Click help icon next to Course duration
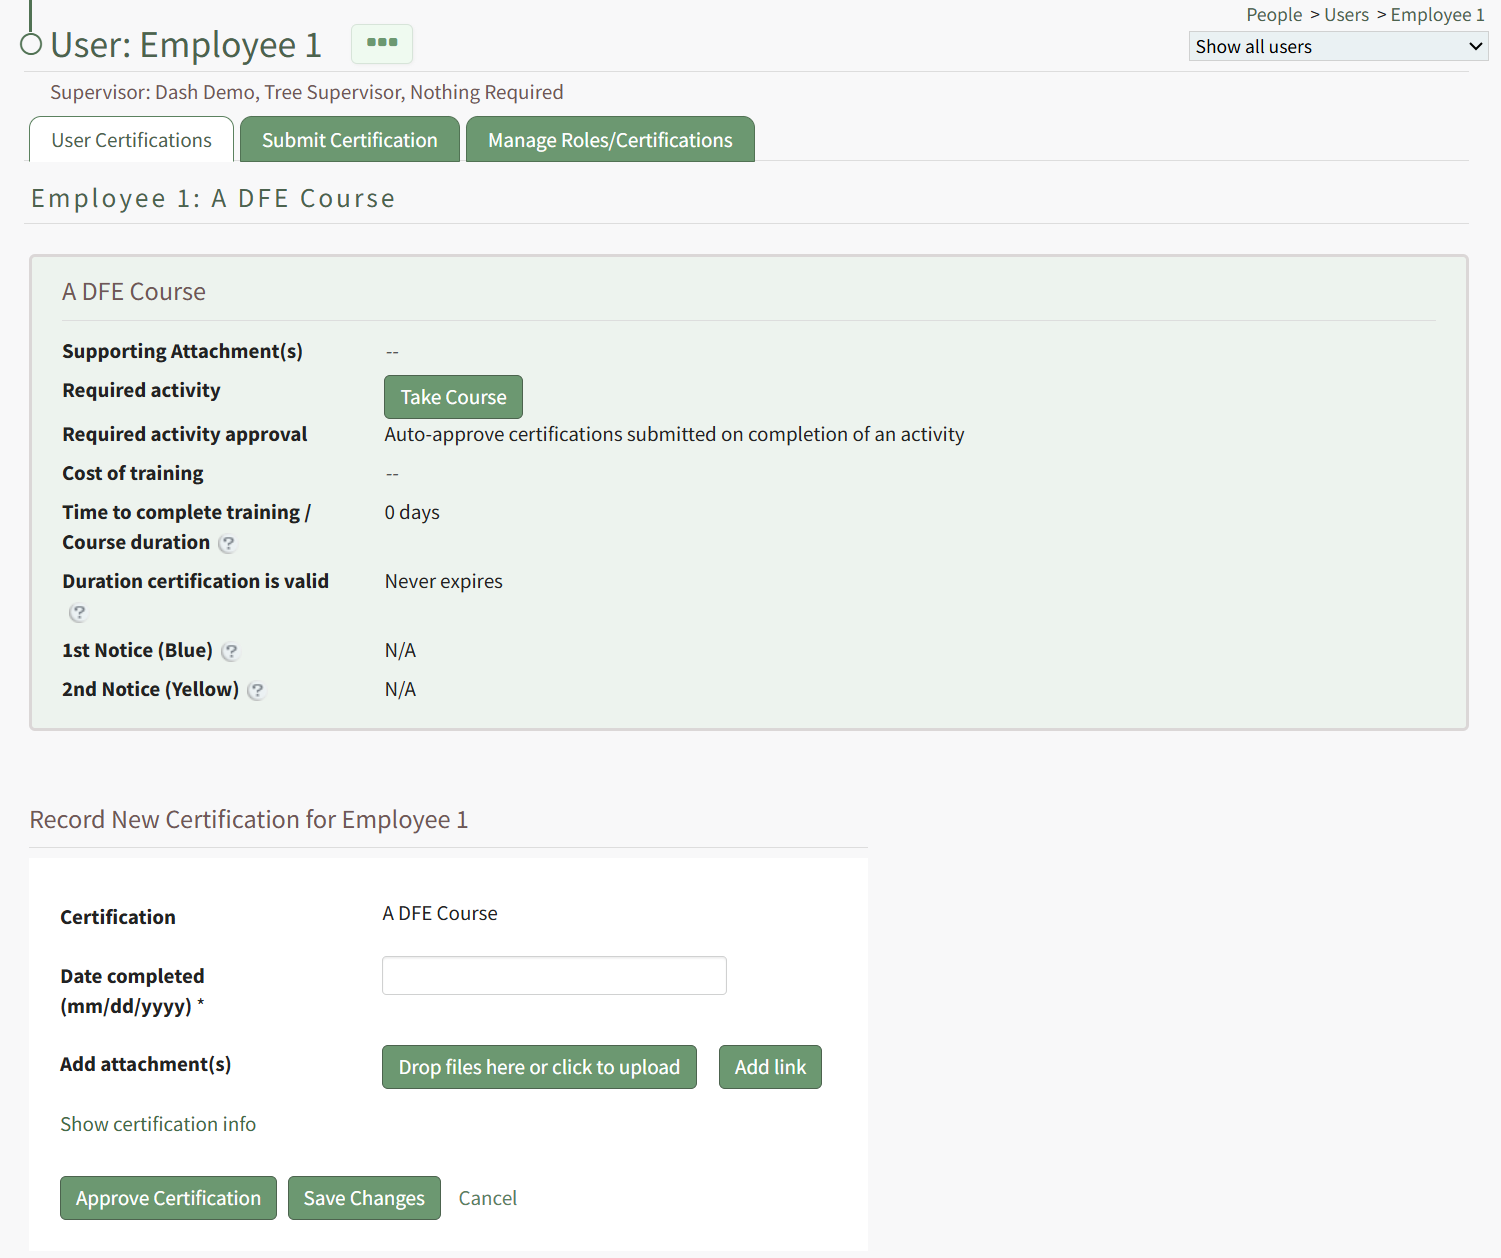Image resolution: width=1501 pixels, height=1258 pixels. pyautogui.click(x=228, y=543)
